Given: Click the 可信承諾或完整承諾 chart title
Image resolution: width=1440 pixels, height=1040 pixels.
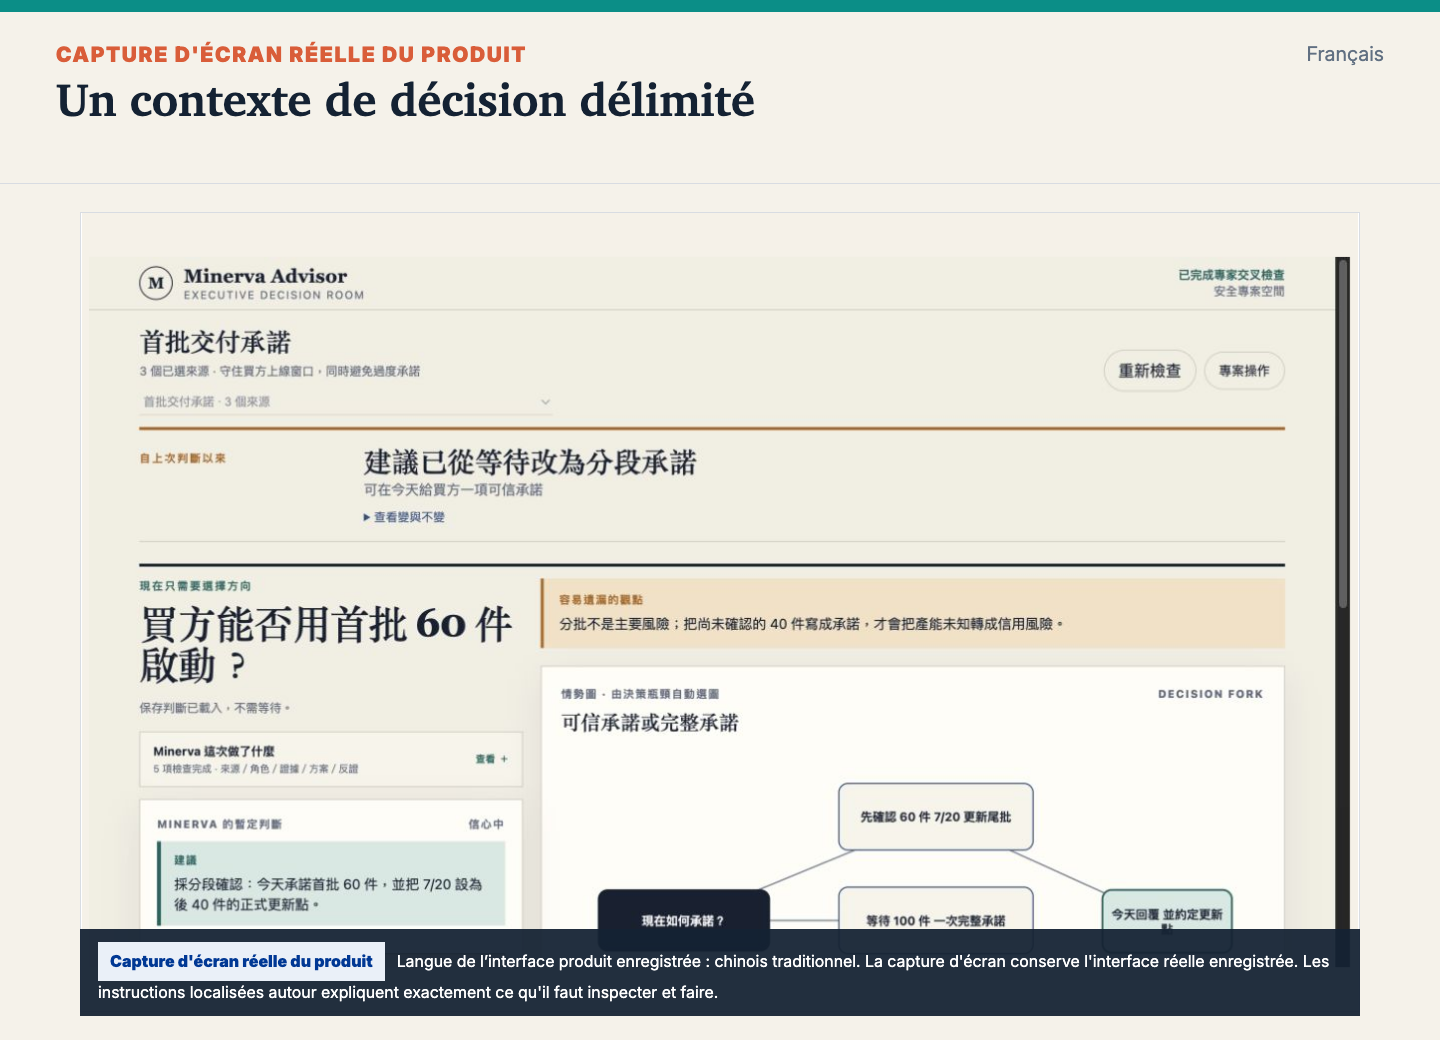Looking at the screenshot, I should coord(650,723).
